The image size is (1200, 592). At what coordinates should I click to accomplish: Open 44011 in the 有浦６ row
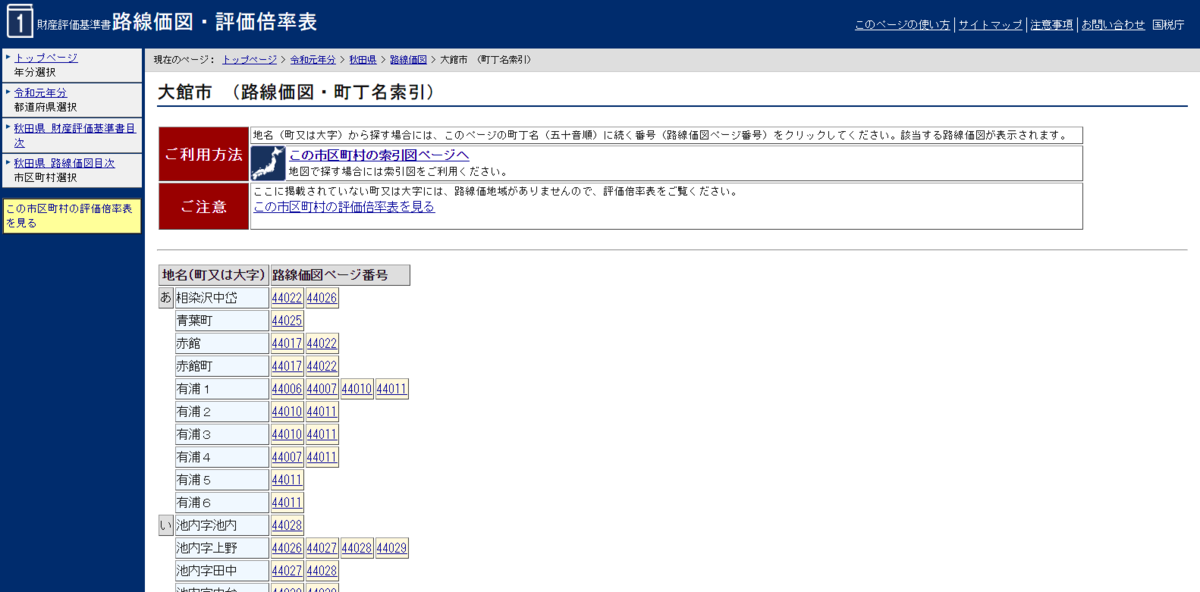(287, 503)
